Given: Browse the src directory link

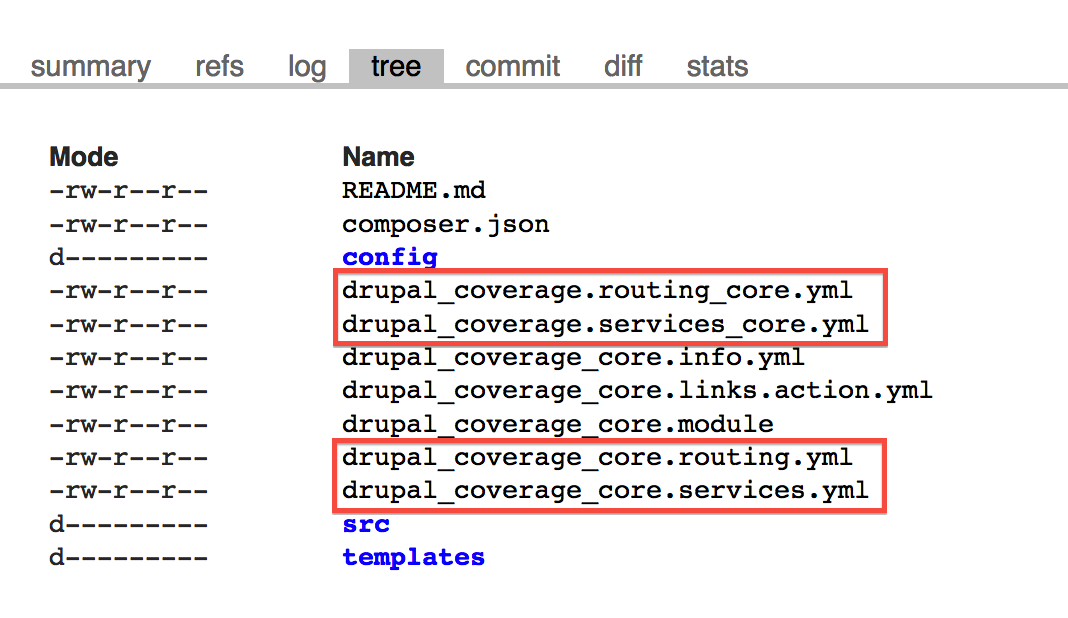Looking at the screenshot, I should point(366,524).
